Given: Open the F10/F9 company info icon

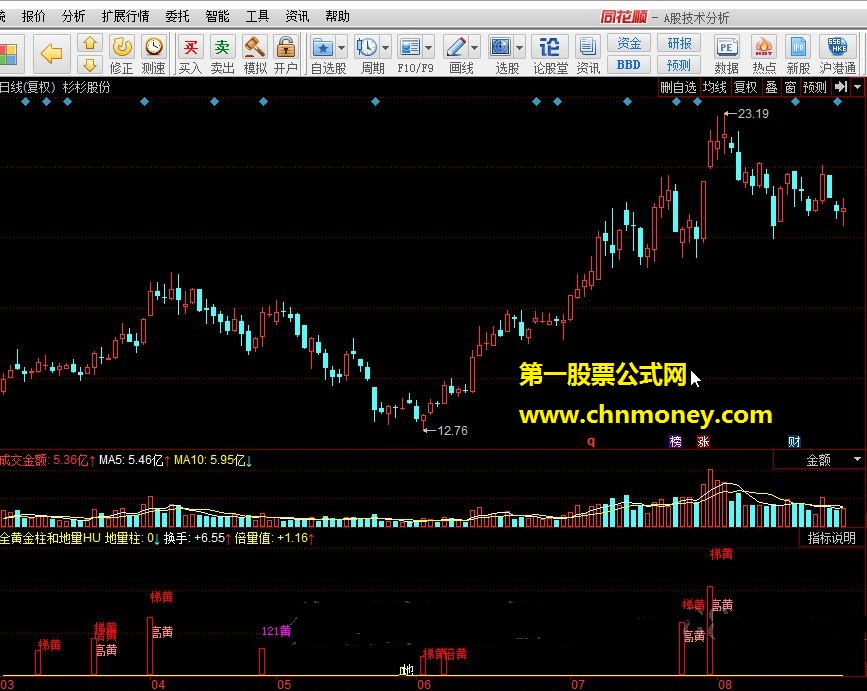Looking at the screenshot, I should coord(410,48).
